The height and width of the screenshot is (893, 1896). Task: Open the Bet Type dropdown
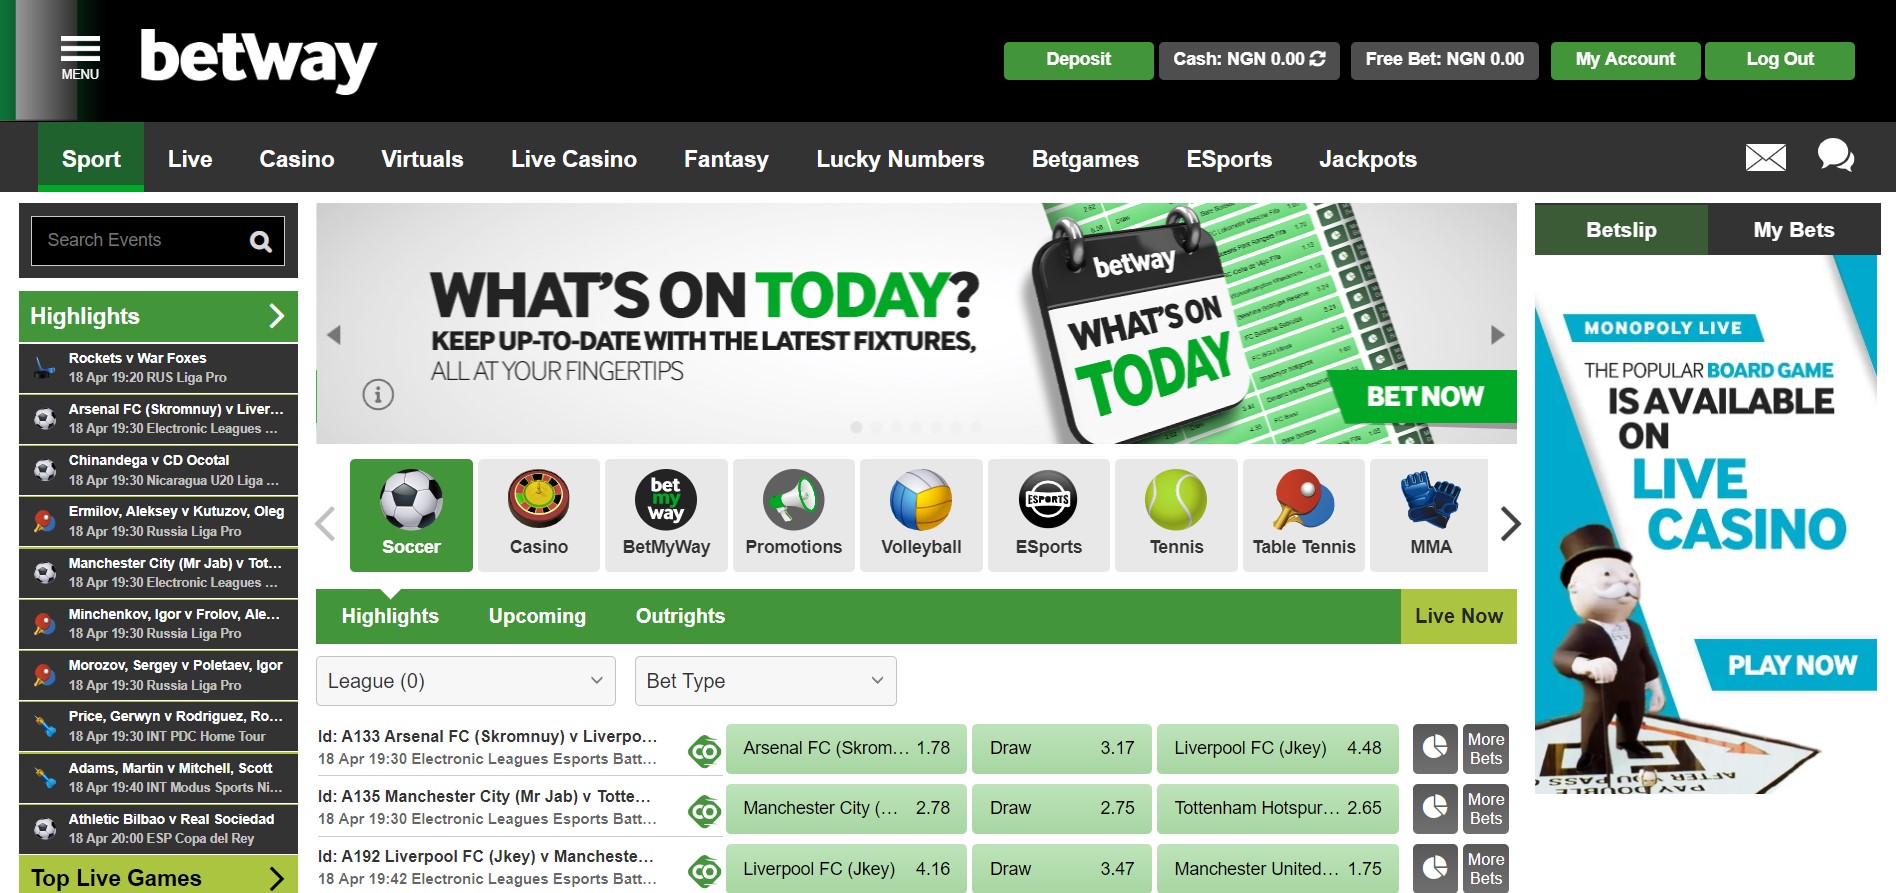[766, 681]
